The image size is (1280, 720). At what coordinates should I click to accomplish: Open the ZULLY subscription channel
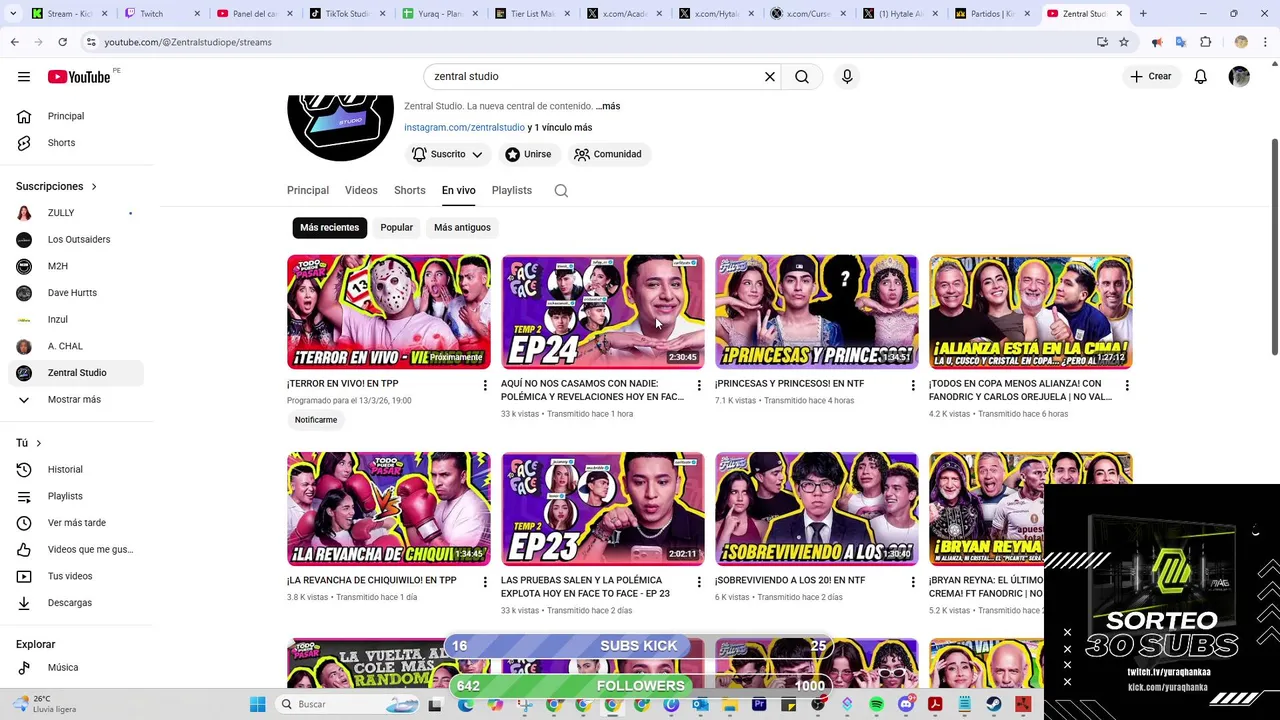[76, 213]
